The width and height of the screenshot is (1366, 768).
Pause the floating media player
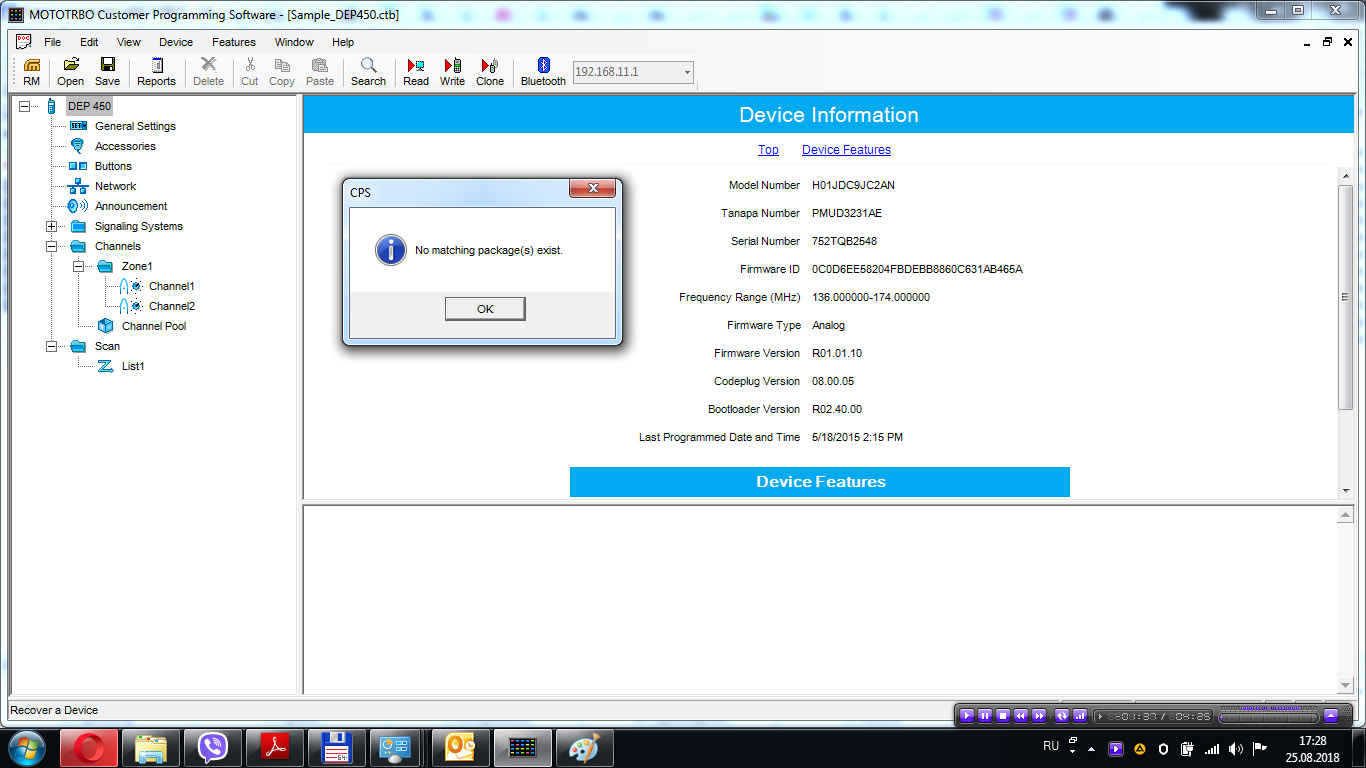[x=985, y=716]
